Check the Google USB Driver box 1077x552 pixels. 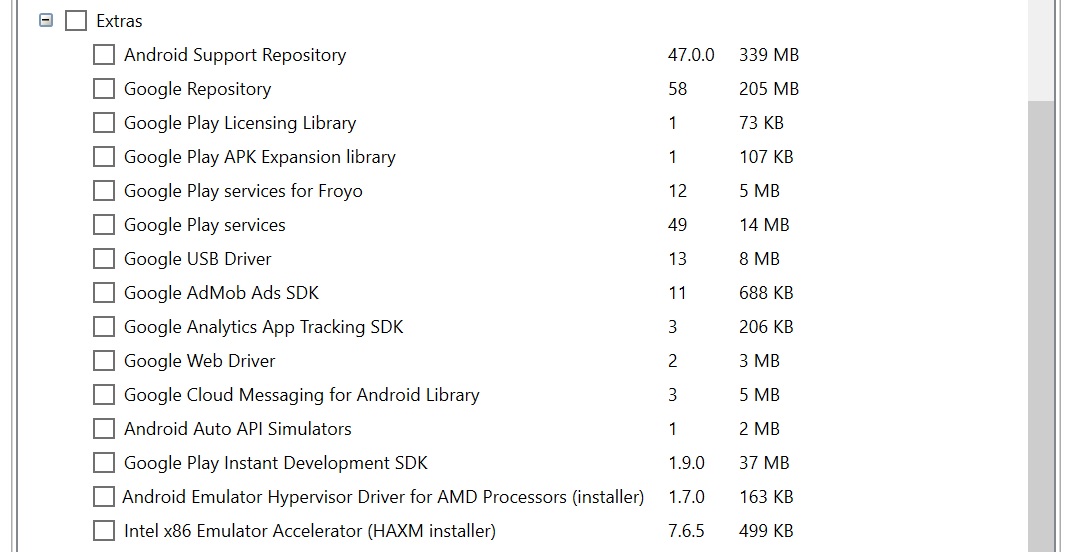click(104, 258)
